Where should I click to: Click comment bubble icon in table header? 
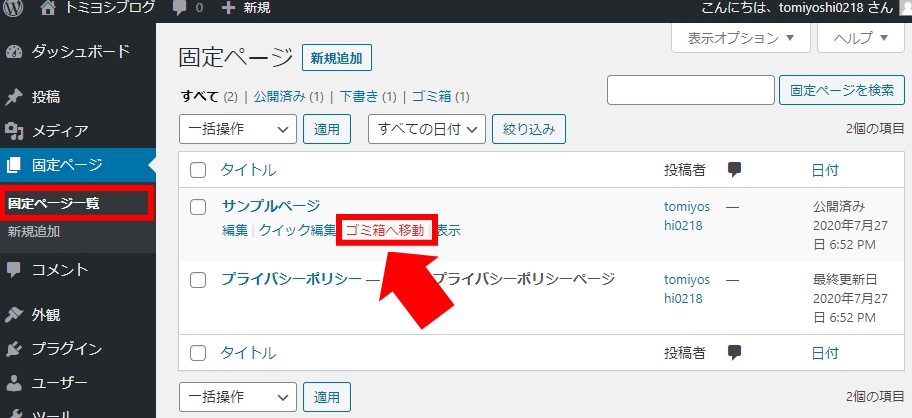pyautogui.click(x=735, y=170)
